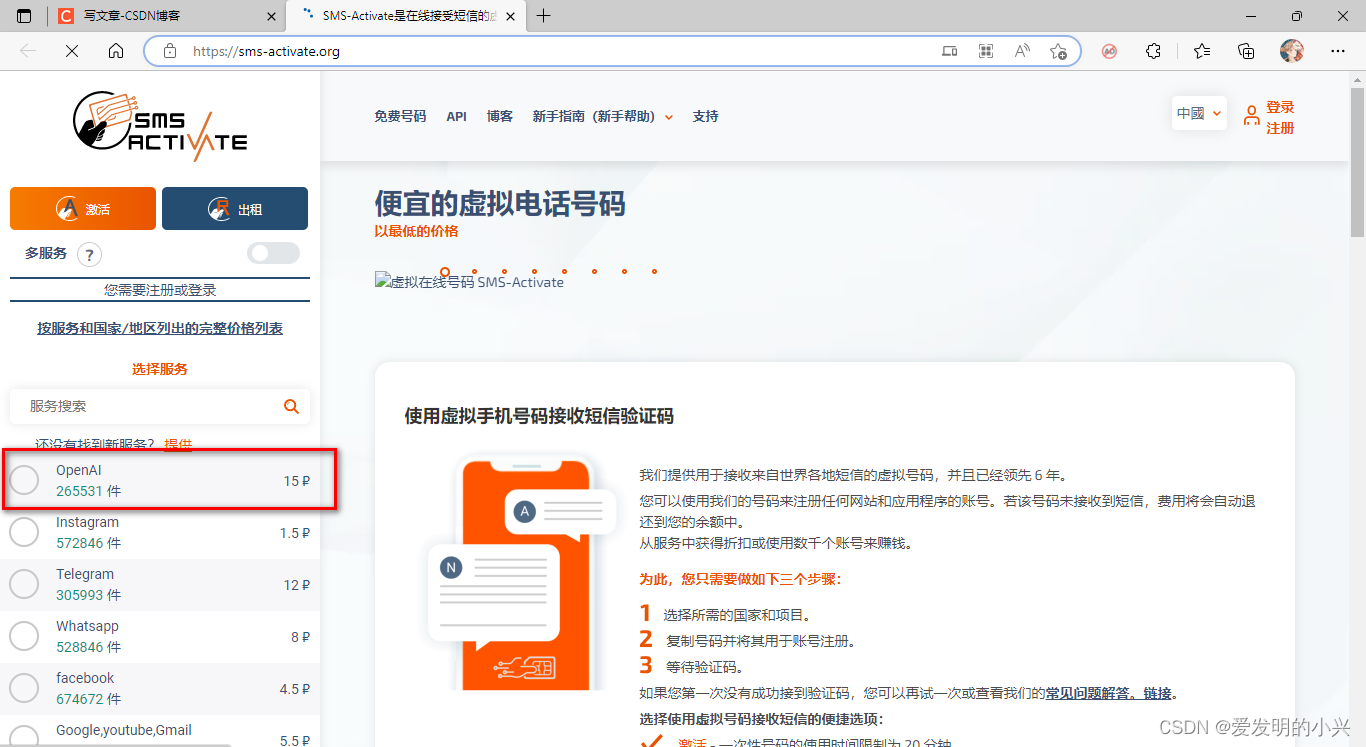1366x747 pixels.
Task: Open the browser settings and more menu
Action: tap(1337, 51)
